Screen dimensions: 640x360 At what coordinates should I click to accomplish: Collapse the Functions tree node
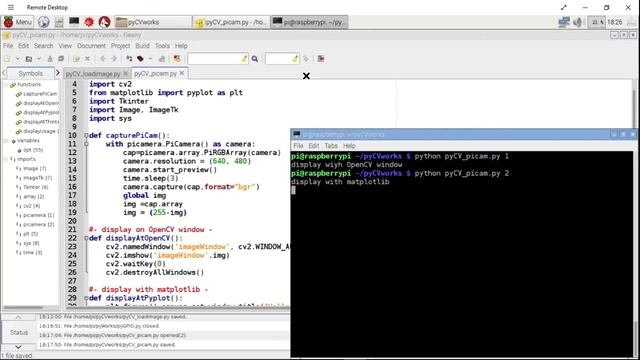click(x=6, y=84)
